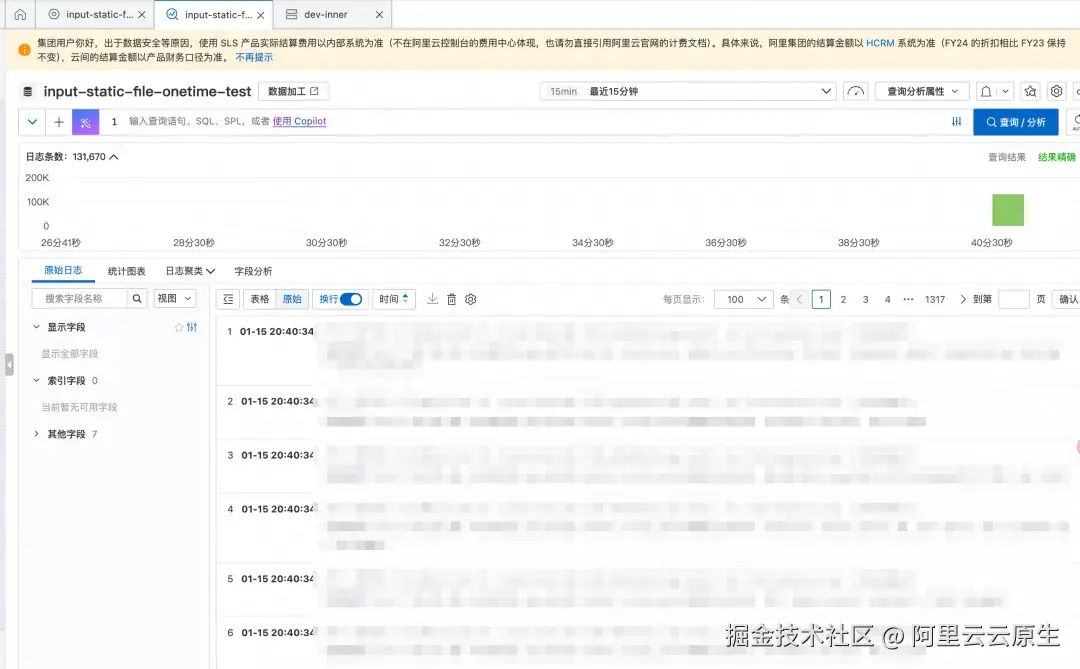
Task: Open log display settings gear icon
Action: pos(471,299)
